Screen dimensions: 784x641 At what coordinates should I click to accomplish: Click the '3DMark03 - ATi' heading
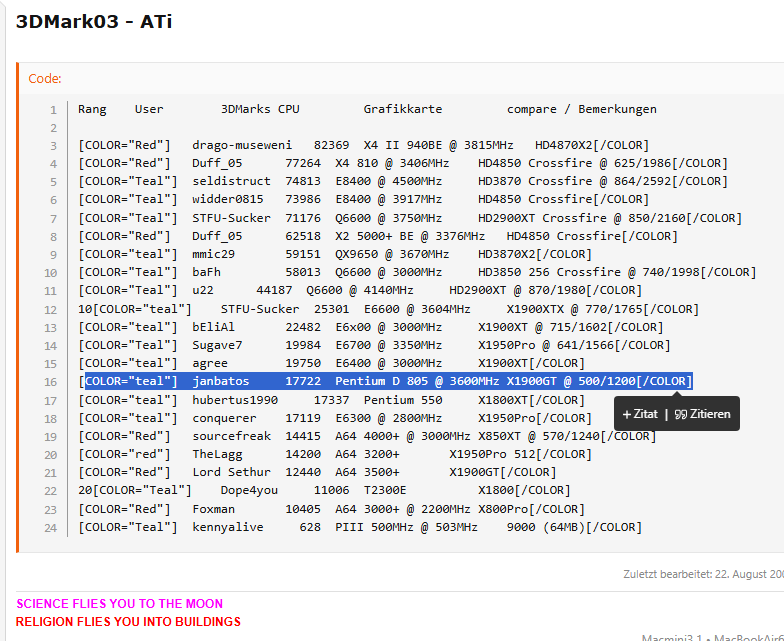[x=94, y=22]
